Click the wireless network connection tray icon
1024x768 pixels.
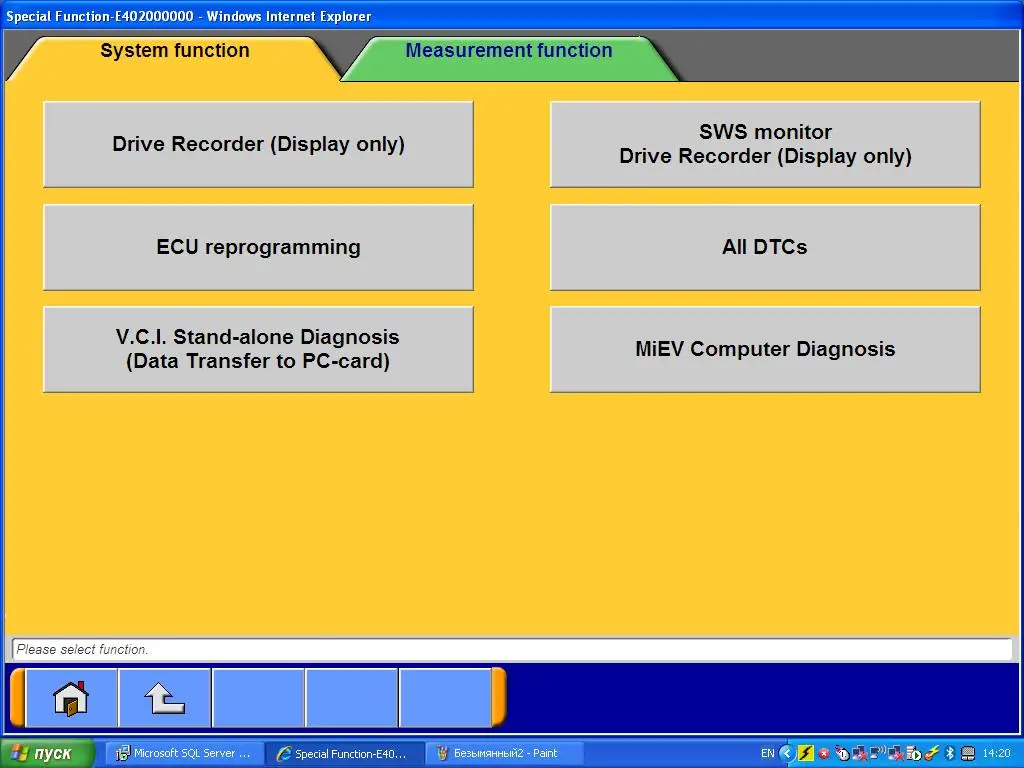(877, 753)
